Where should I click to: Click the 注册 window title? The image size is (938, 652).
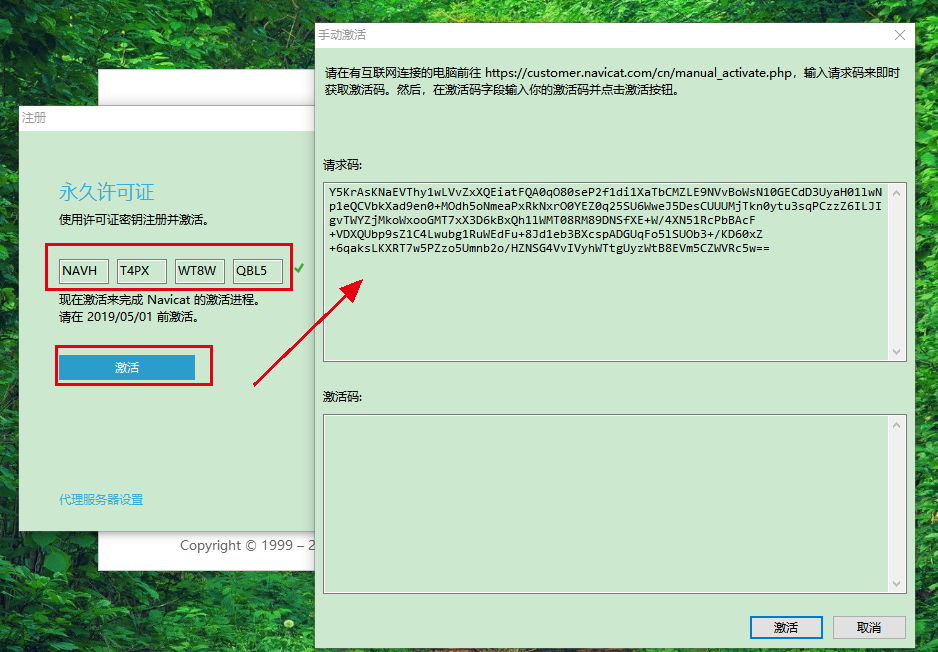click(x=34, y=118)
